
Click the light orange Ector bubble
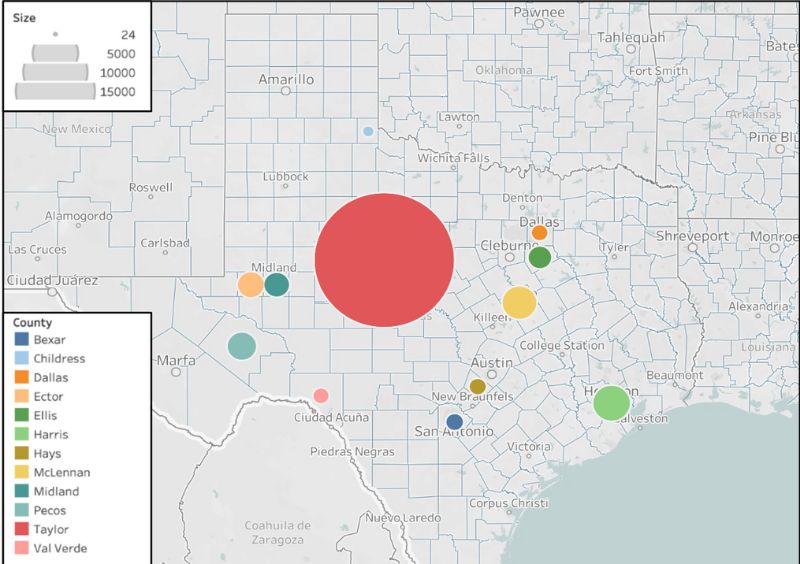[x=251, y=285]
